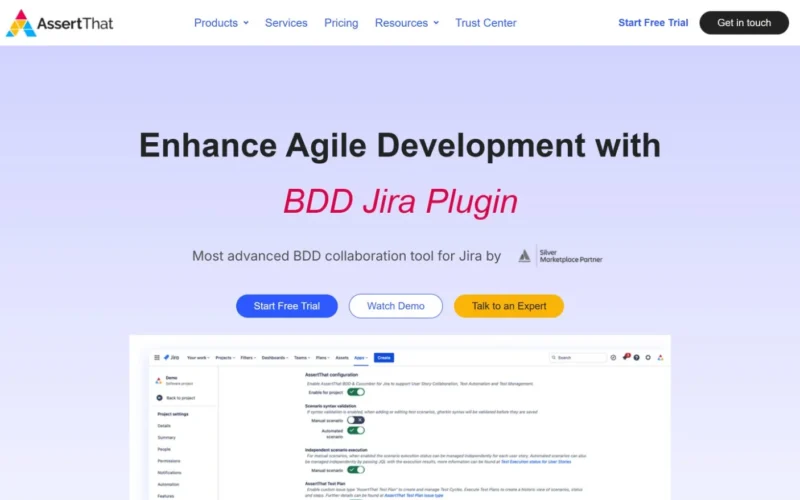Open the Jira notifications bell icon
The height and width of the screenshot is (500, 800).
coord(626,357)
